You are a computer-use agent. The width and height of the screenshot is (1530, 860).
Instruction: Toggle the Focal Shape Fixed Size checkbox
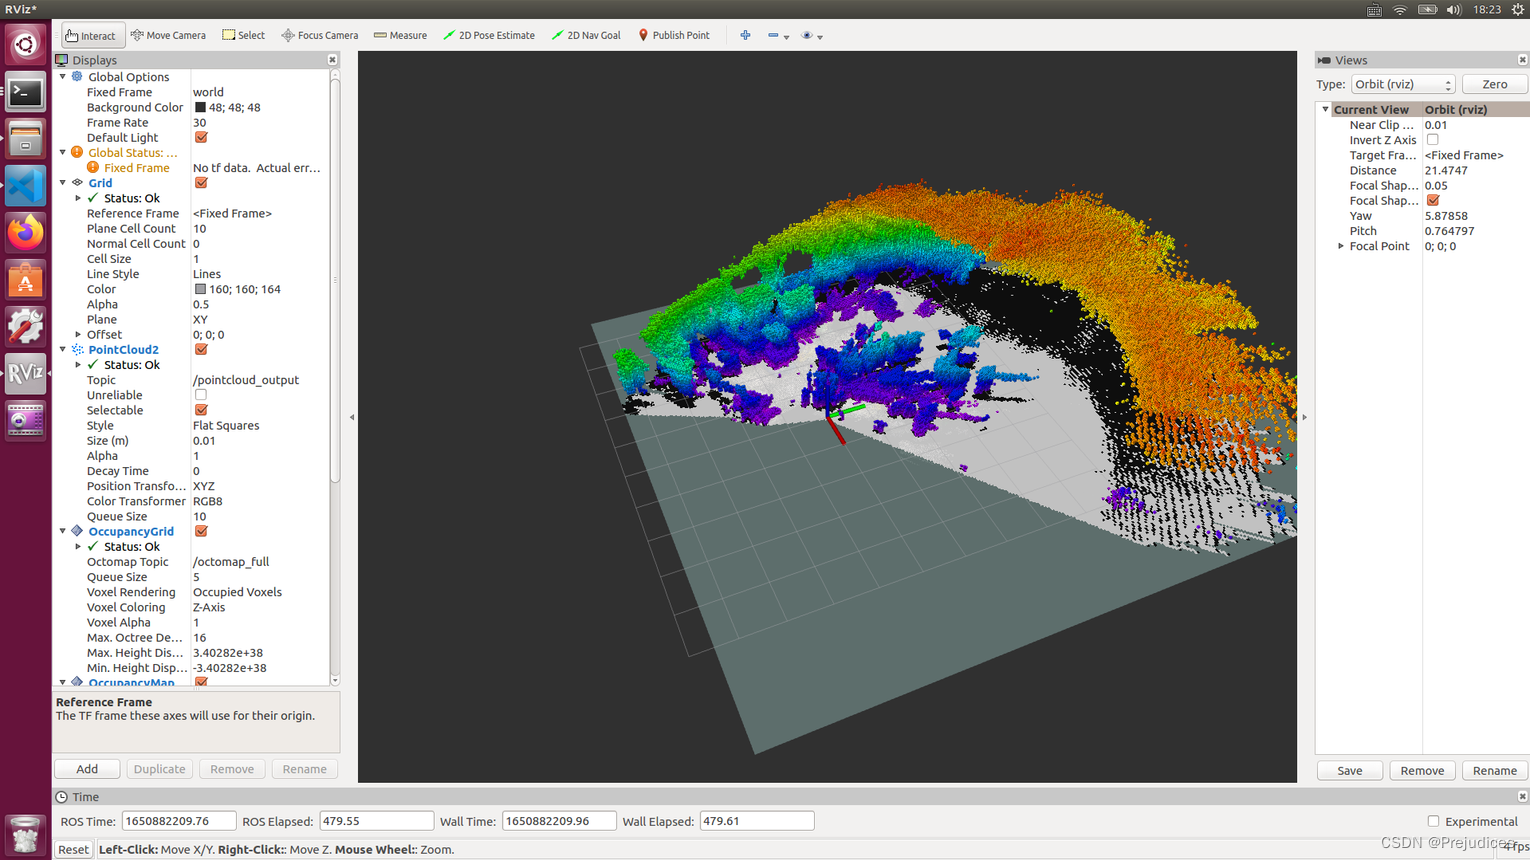click(x=1433, y=200)
